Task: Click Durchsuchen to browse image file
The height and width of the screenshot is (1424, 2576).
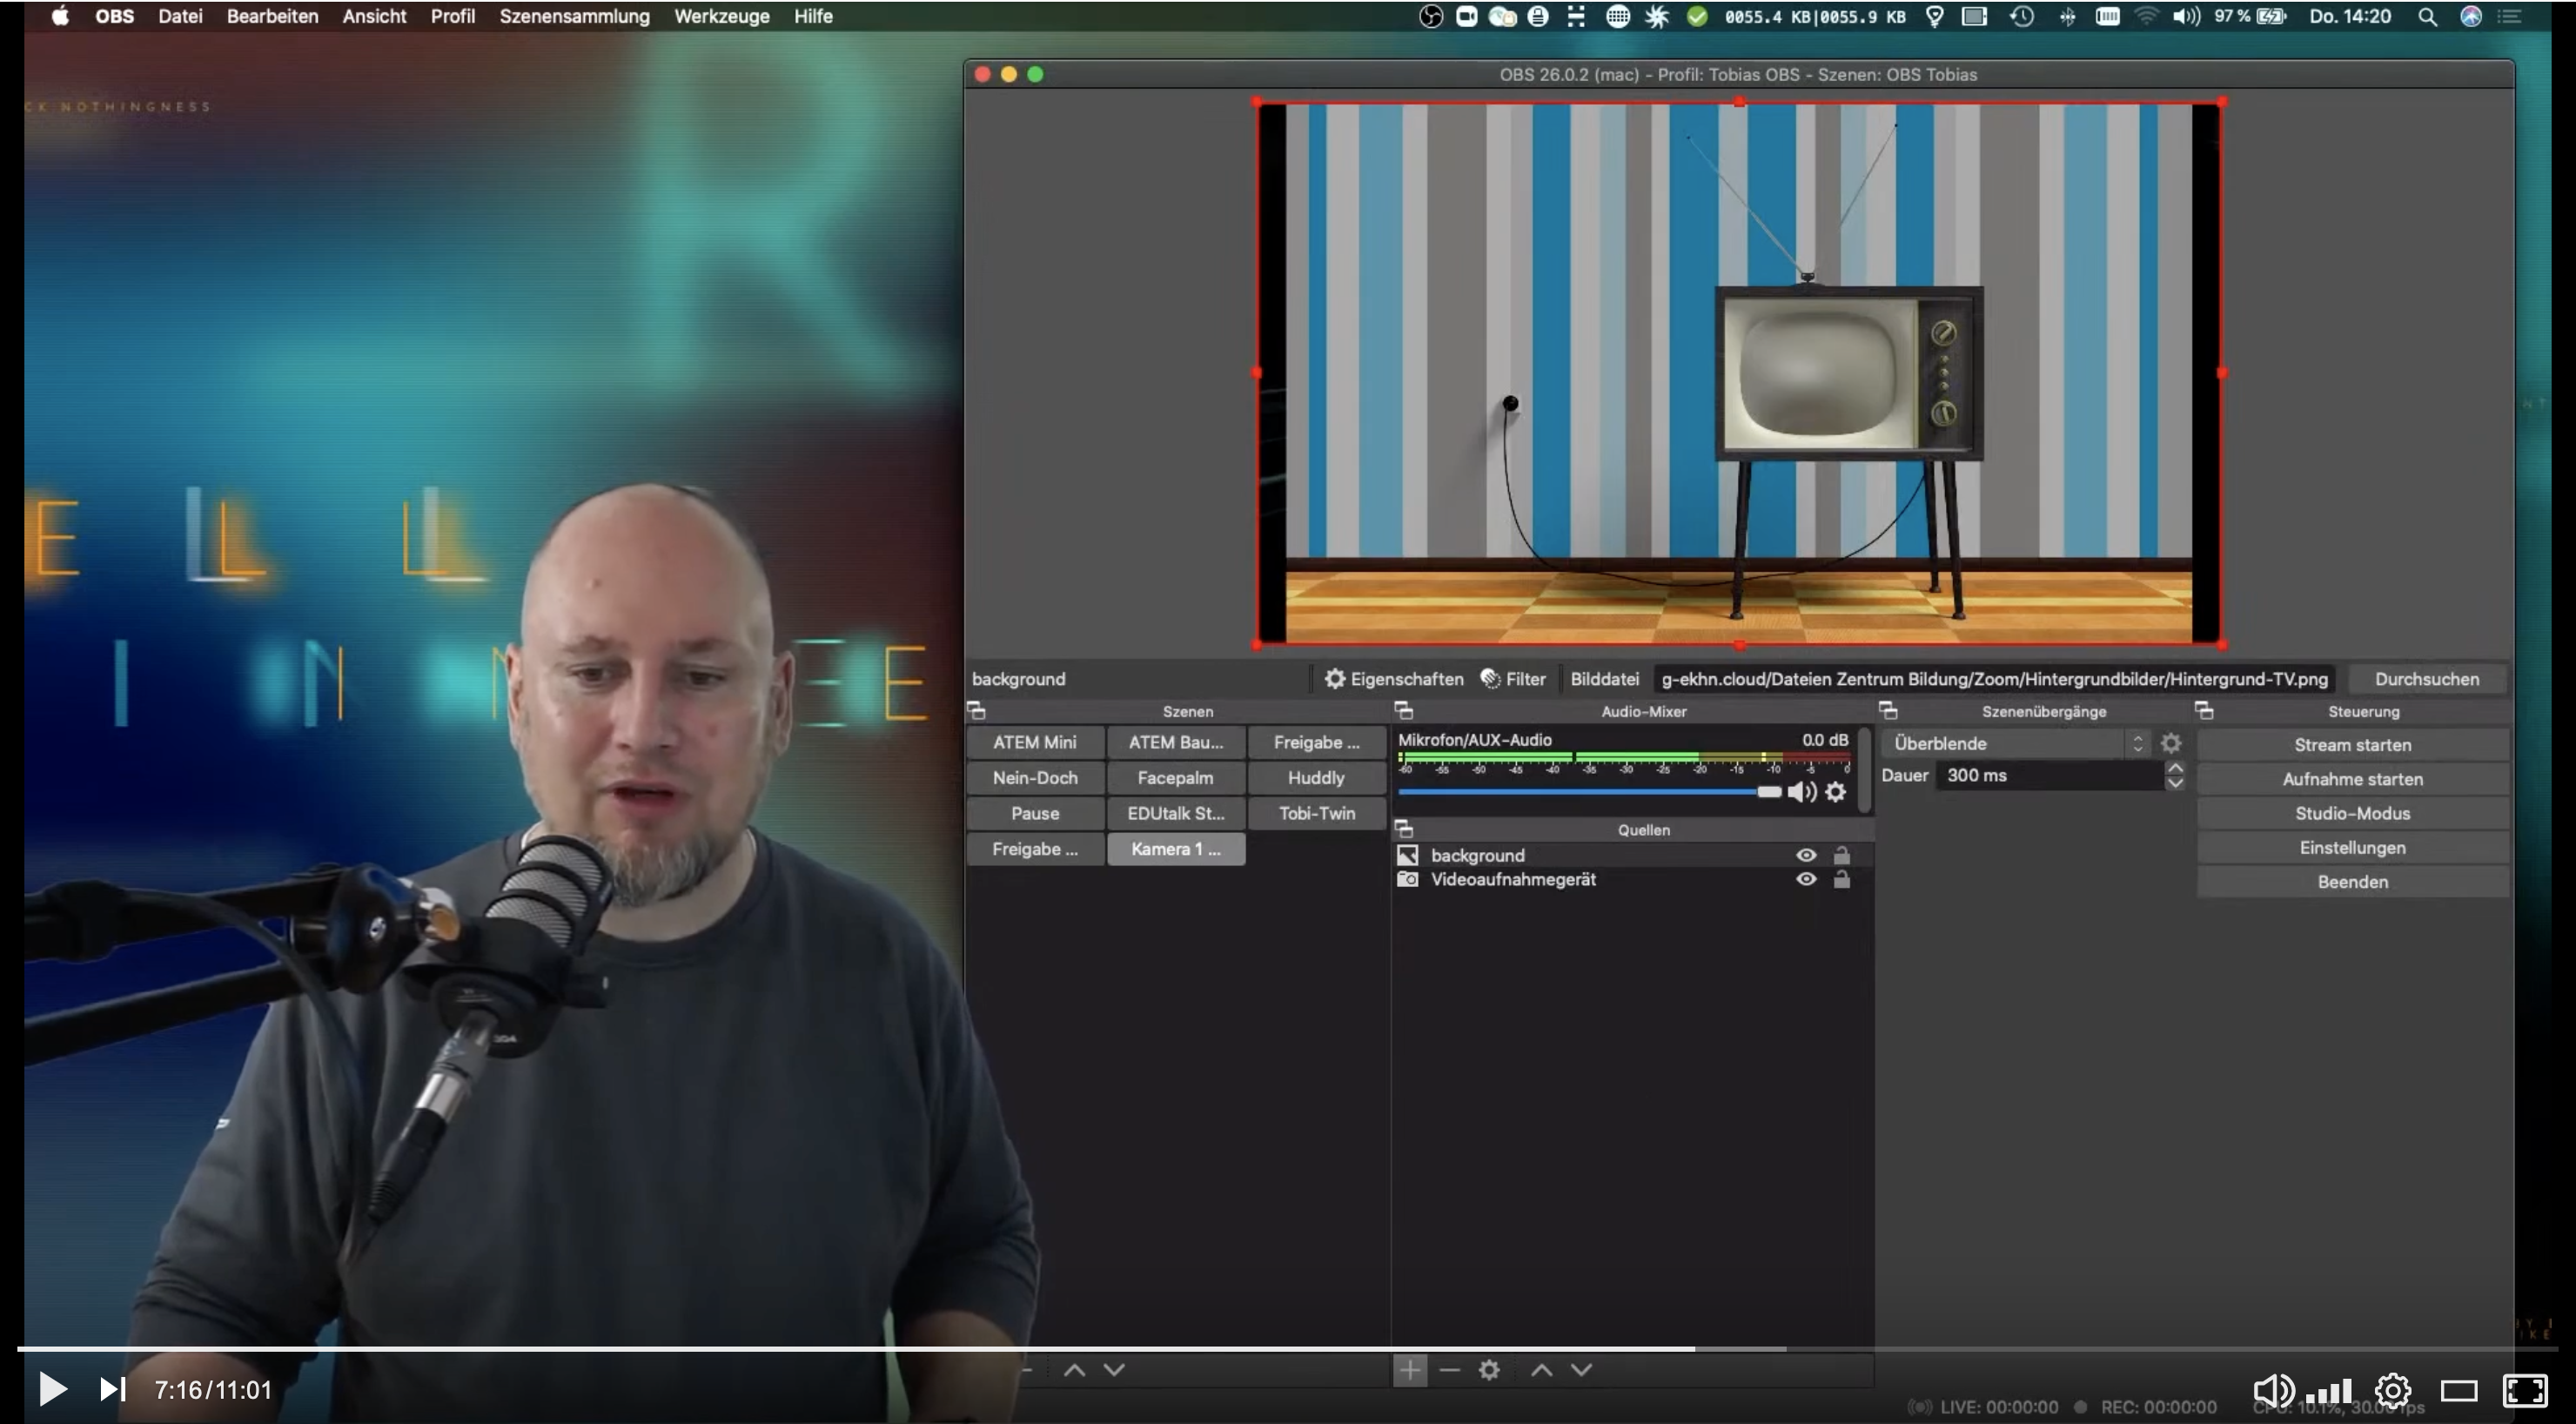Action: tap(2426, 679)
